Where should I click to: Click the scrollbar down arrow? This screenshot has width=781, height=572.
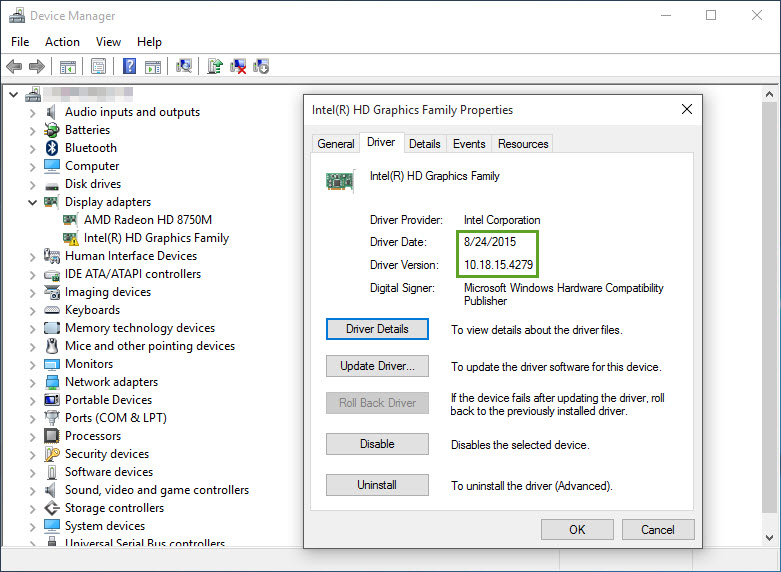click(x=770, y=538)
